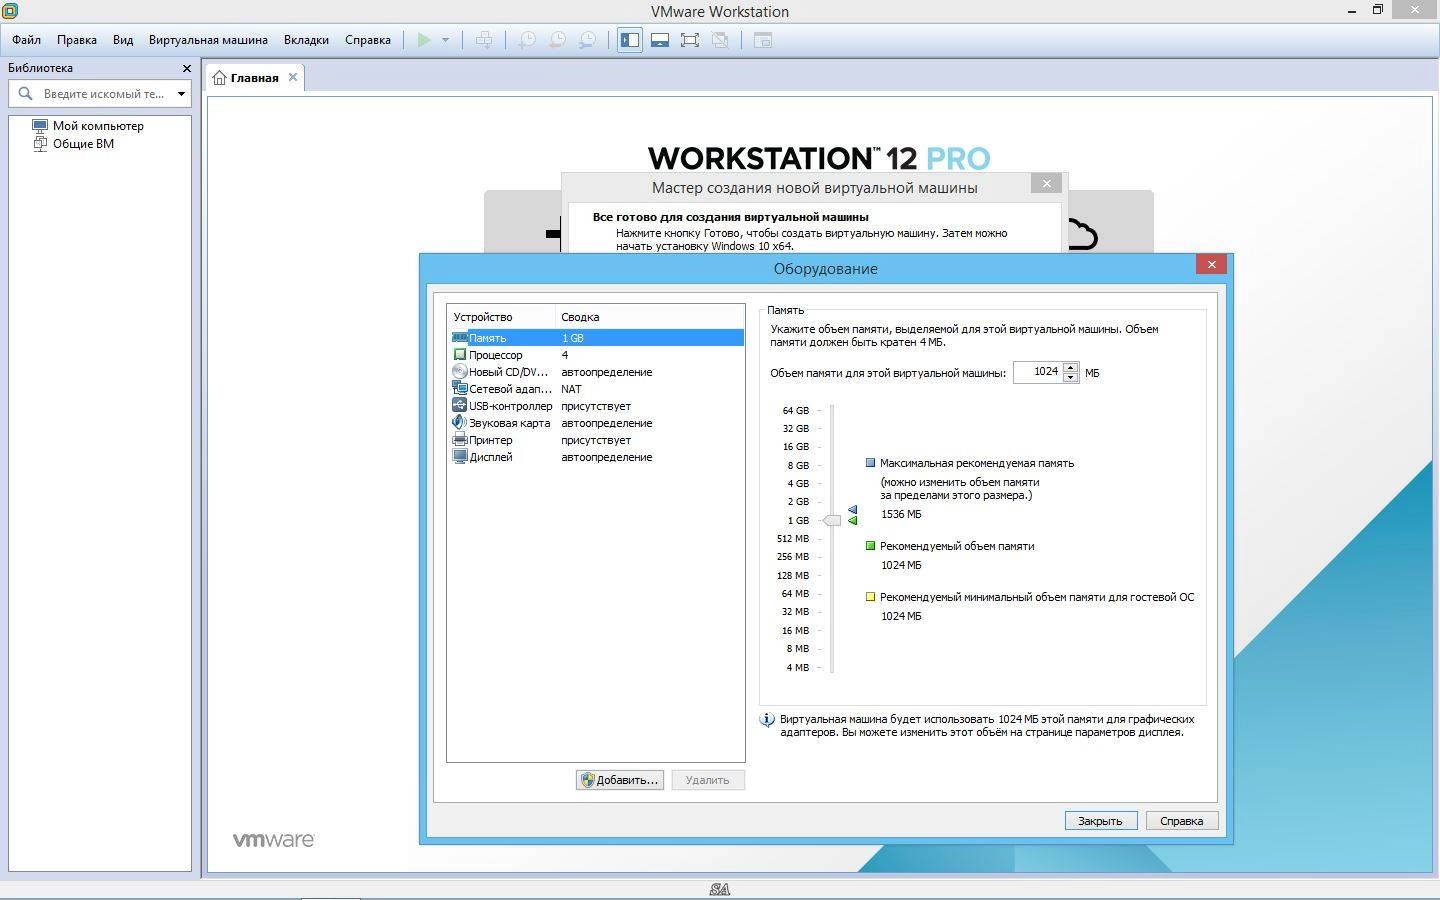Click the Устройство column header
Image resolution: width=1440 pixels, height=900 pixels.
[501, 317]
